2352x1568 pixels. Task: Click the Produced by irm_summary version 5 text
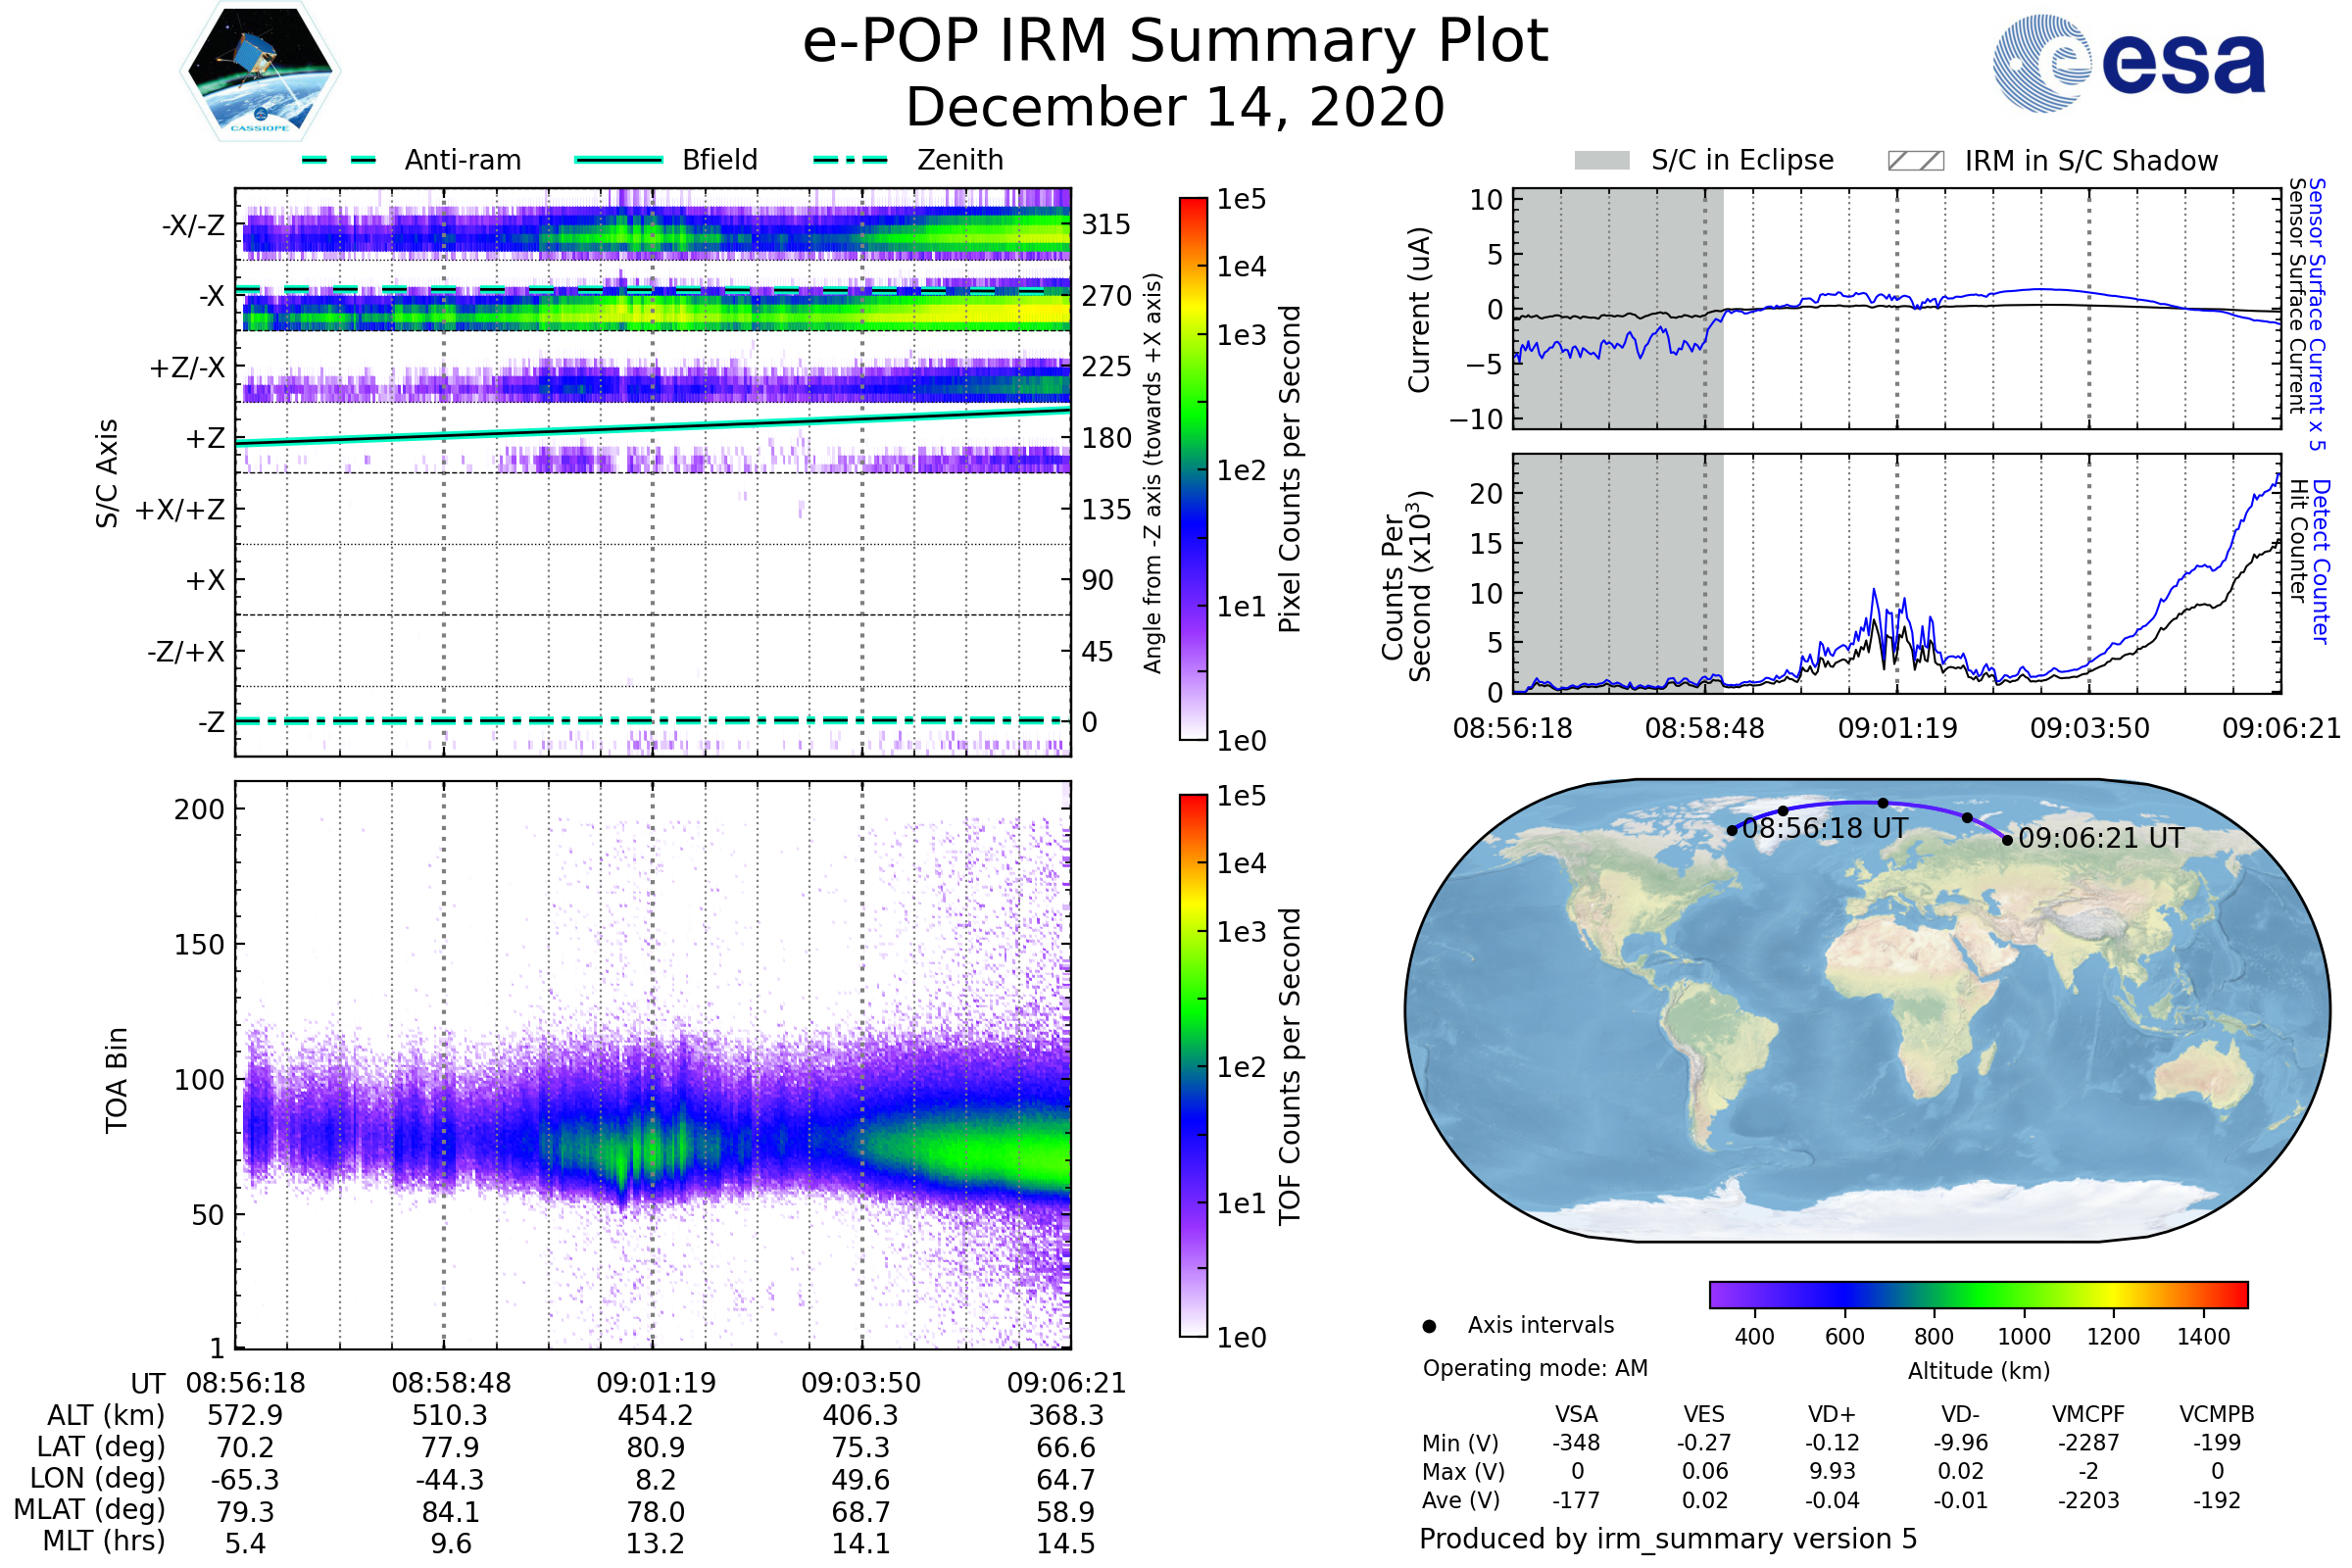point(1667,1539)
